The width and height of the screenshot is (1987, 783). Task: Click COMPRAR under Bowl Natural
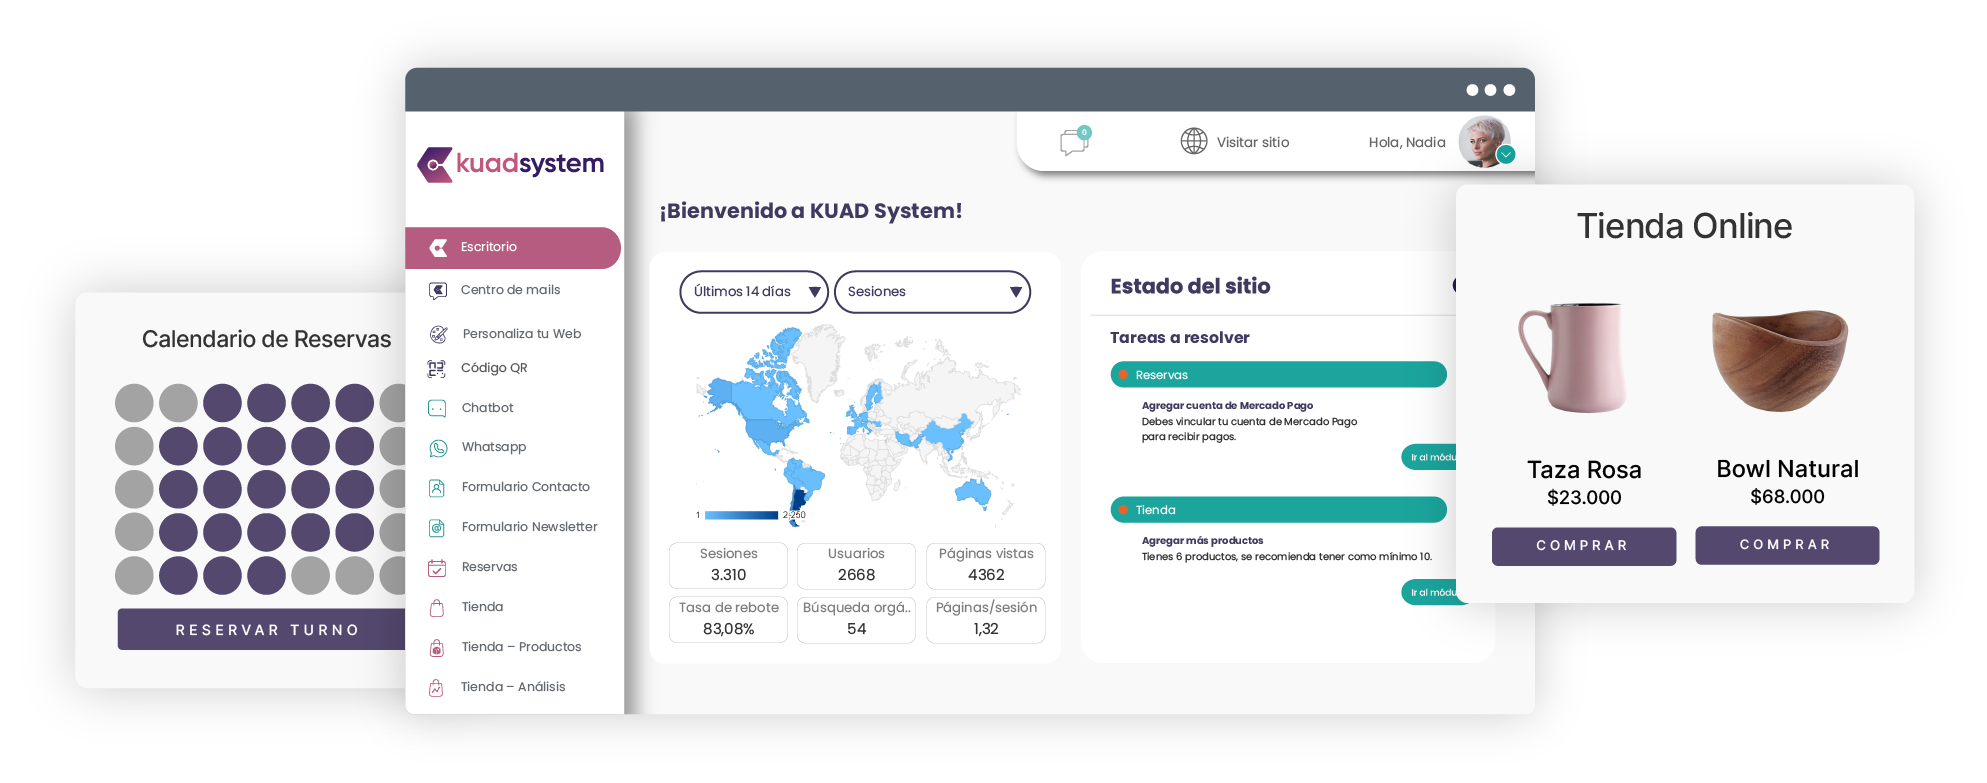pos(1786,545)
